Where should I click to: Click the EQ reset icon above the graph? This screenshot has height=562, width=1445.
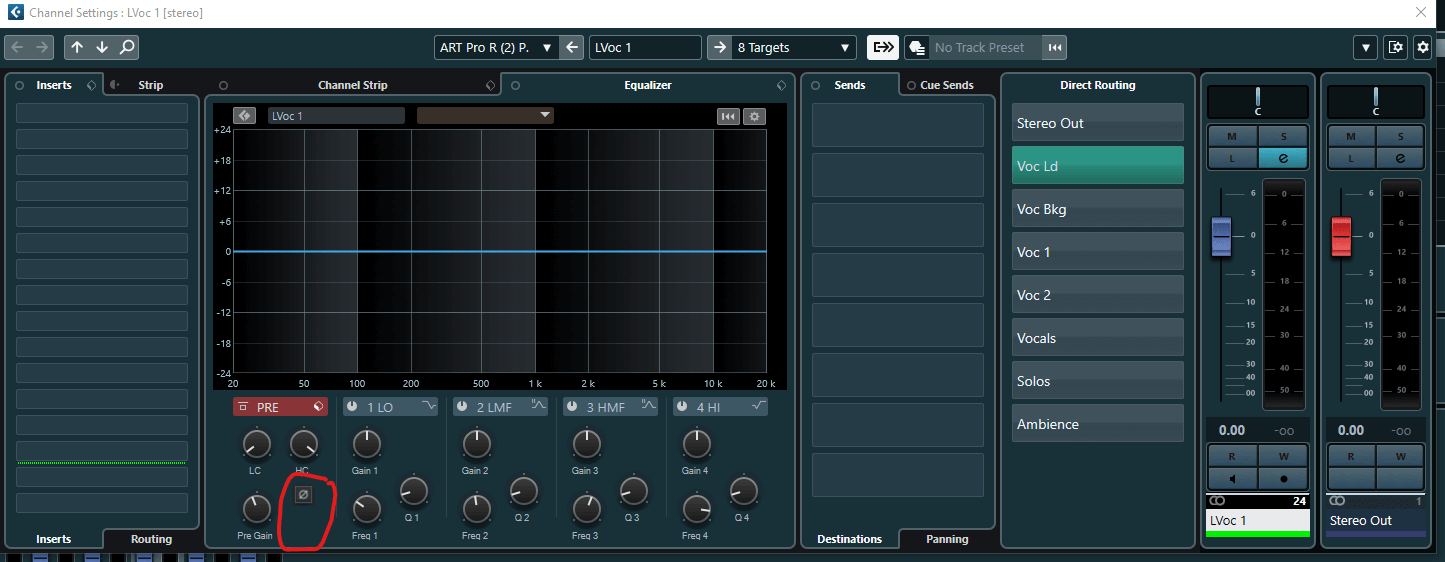(728, 116)
